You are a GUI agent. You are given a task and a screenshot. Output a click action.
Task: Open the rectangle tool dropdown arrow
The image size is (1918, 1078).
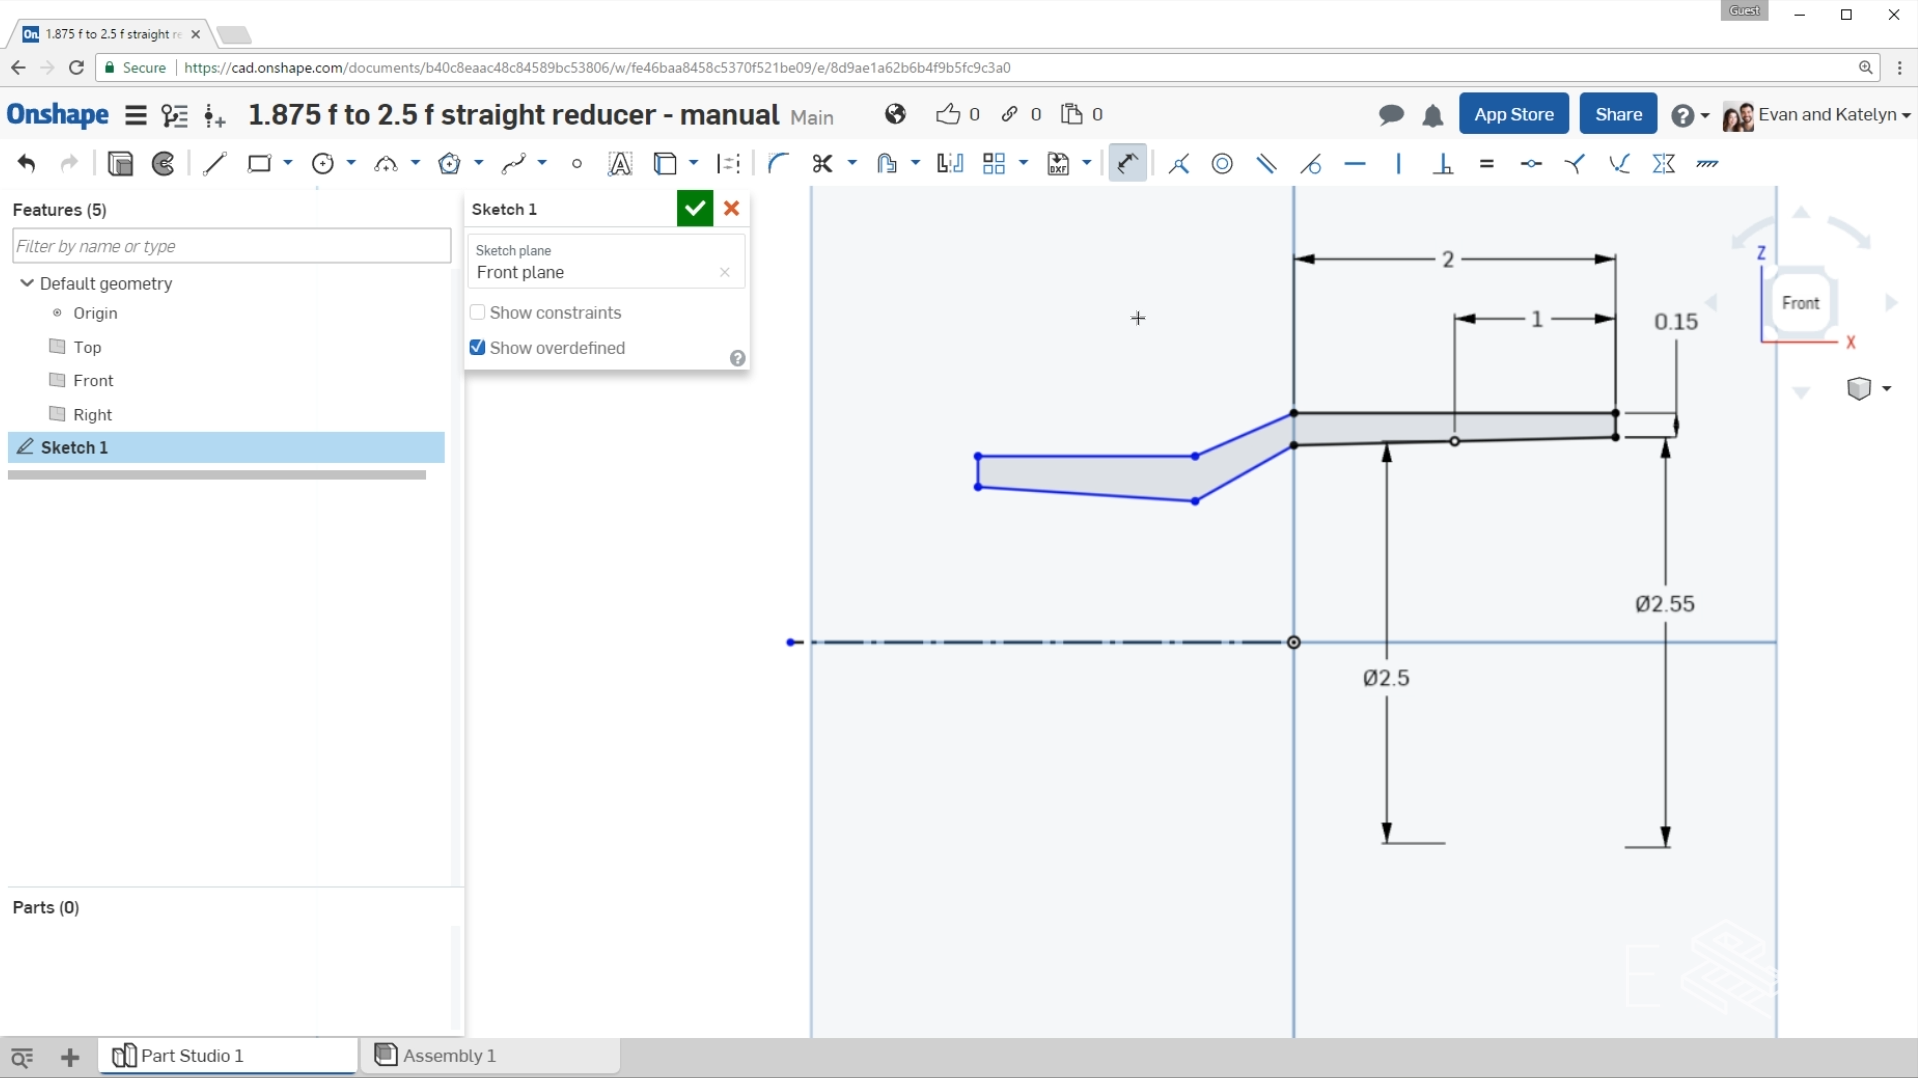[288, 163]
